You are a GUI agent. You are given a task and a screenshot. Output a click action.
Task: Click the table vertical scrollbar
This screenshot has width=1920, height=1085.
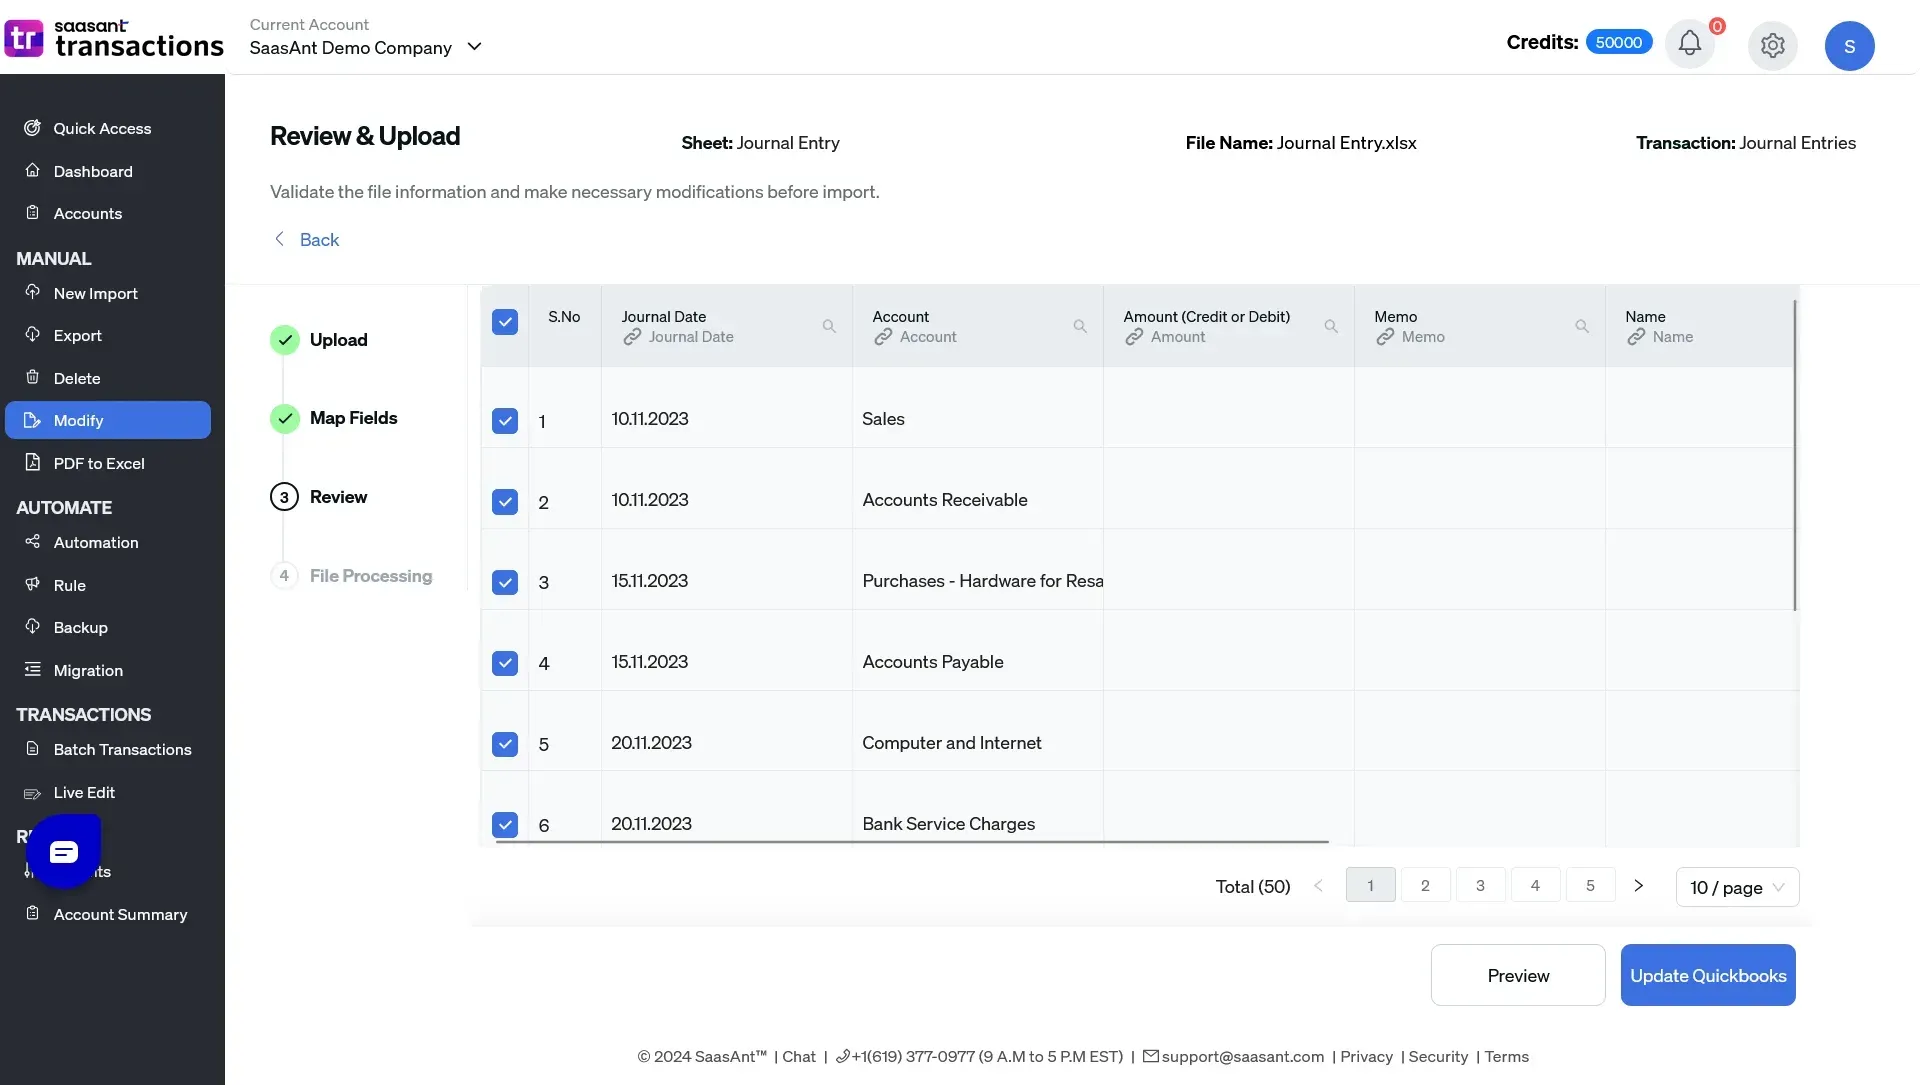coord(1795,455)
